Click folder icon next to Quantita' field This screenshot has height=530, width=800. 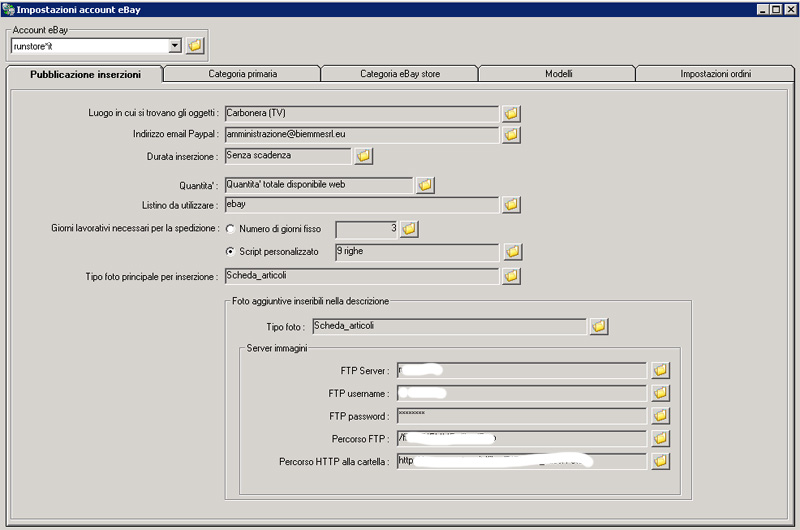pos(425,185)
